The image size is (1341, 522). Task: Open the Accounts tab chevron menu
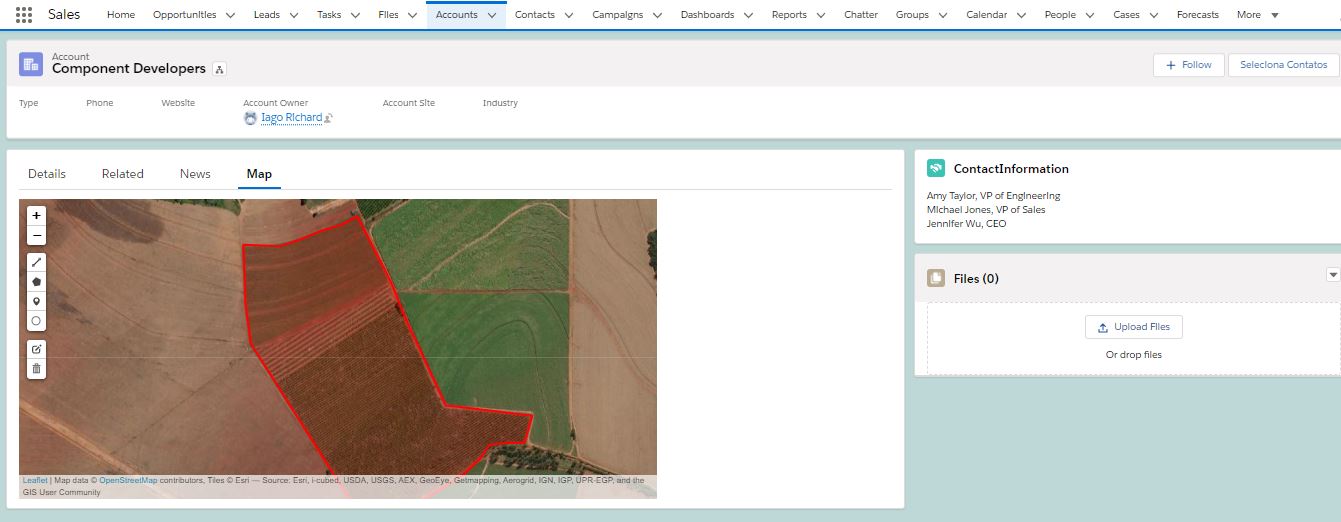pyautogui.click(x=492, y=15)
